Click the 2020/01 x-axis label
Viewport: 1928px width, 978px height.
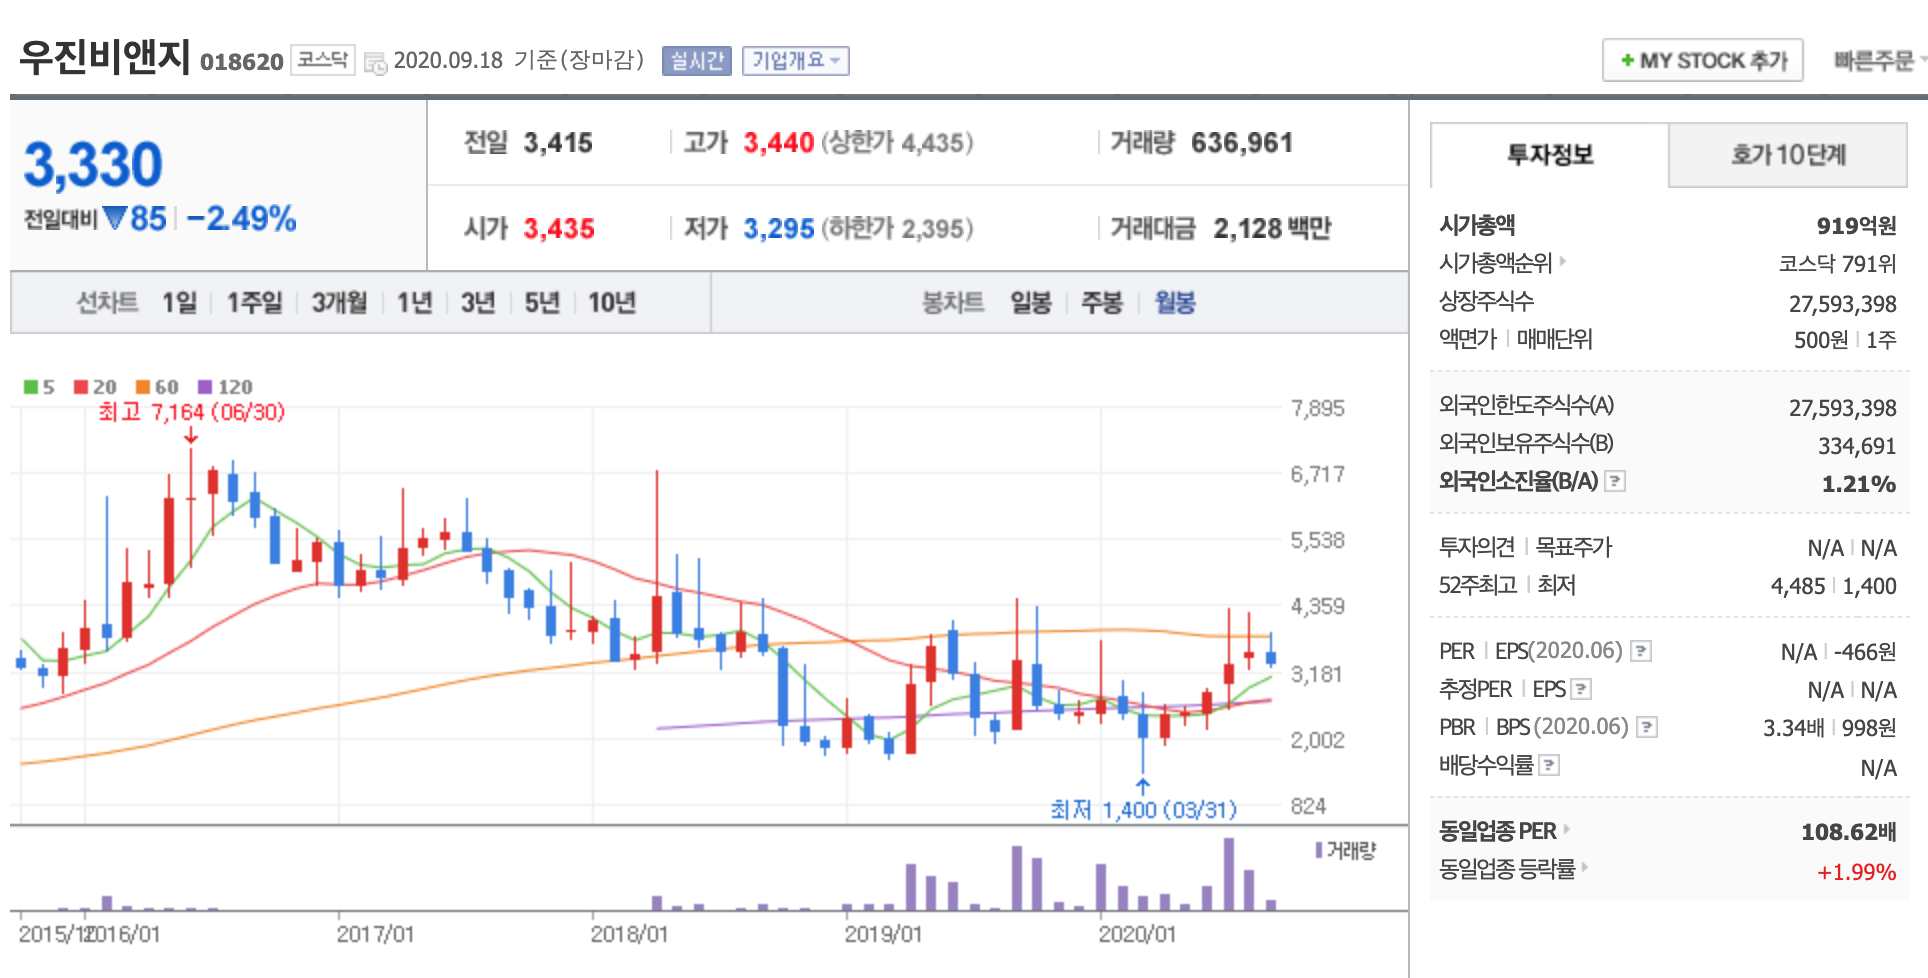pos(1137,934)
